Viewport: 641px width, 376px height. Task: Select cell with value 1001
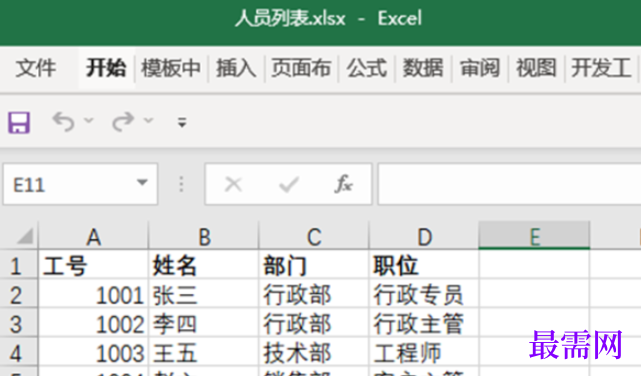(93, 294)
